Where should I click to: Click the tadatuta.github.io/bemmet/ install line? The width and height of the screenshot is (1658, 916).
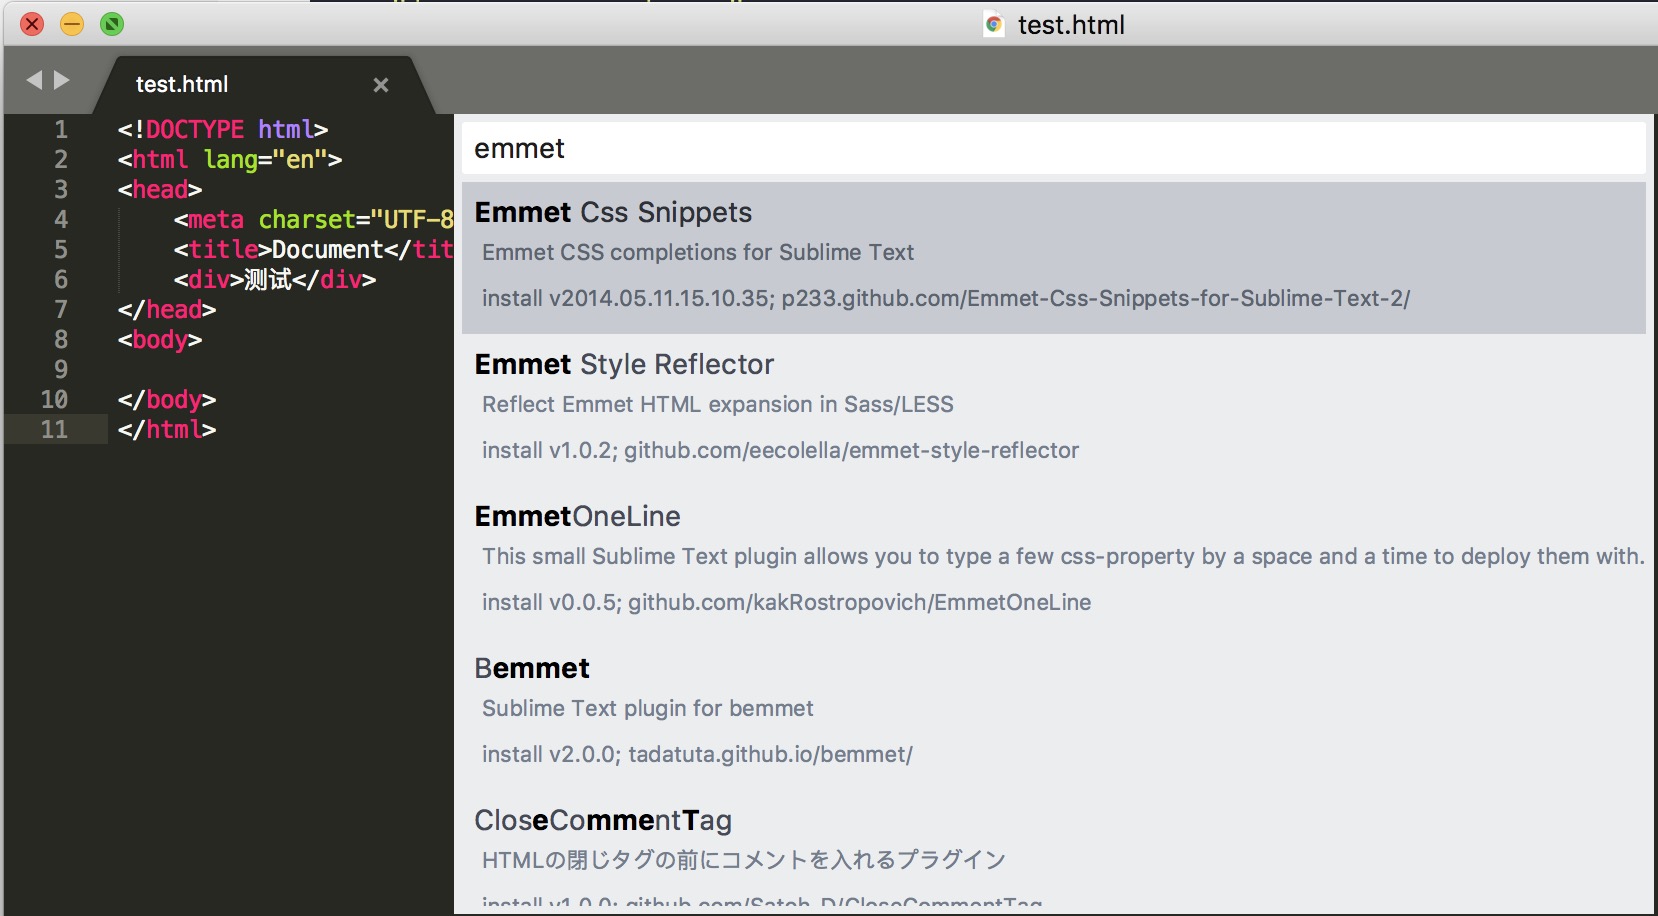(x=697, y=754)
